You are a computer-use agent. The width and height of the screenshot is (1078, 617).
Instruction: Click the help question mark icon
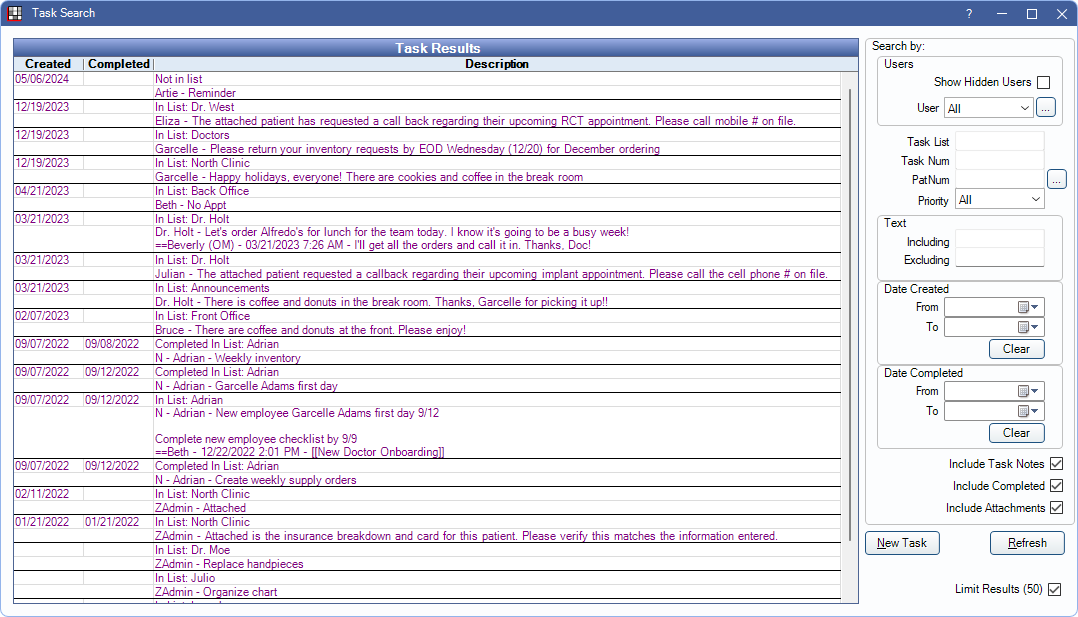tap(968, 14)
